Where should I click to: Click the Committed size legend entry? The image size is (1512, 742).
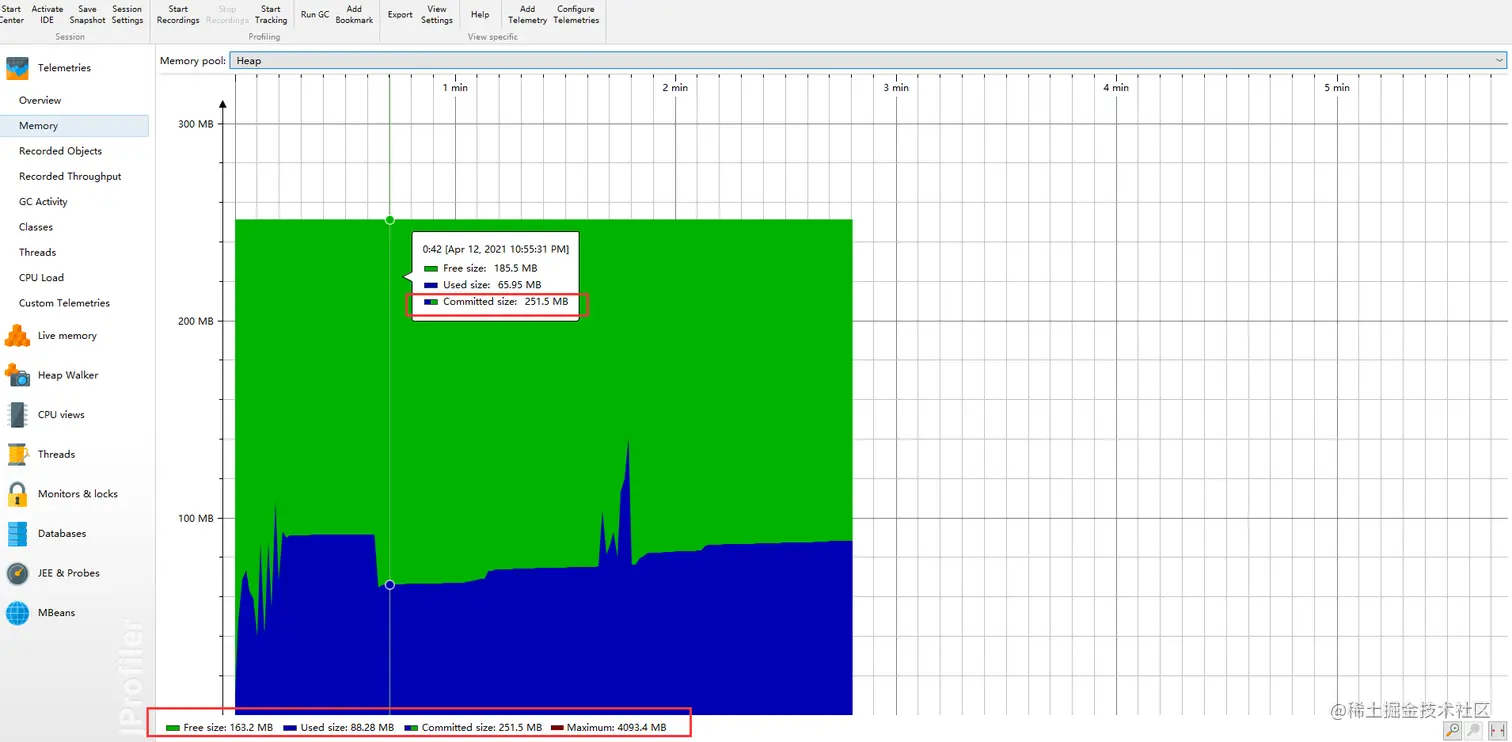[x=473, y=727]
